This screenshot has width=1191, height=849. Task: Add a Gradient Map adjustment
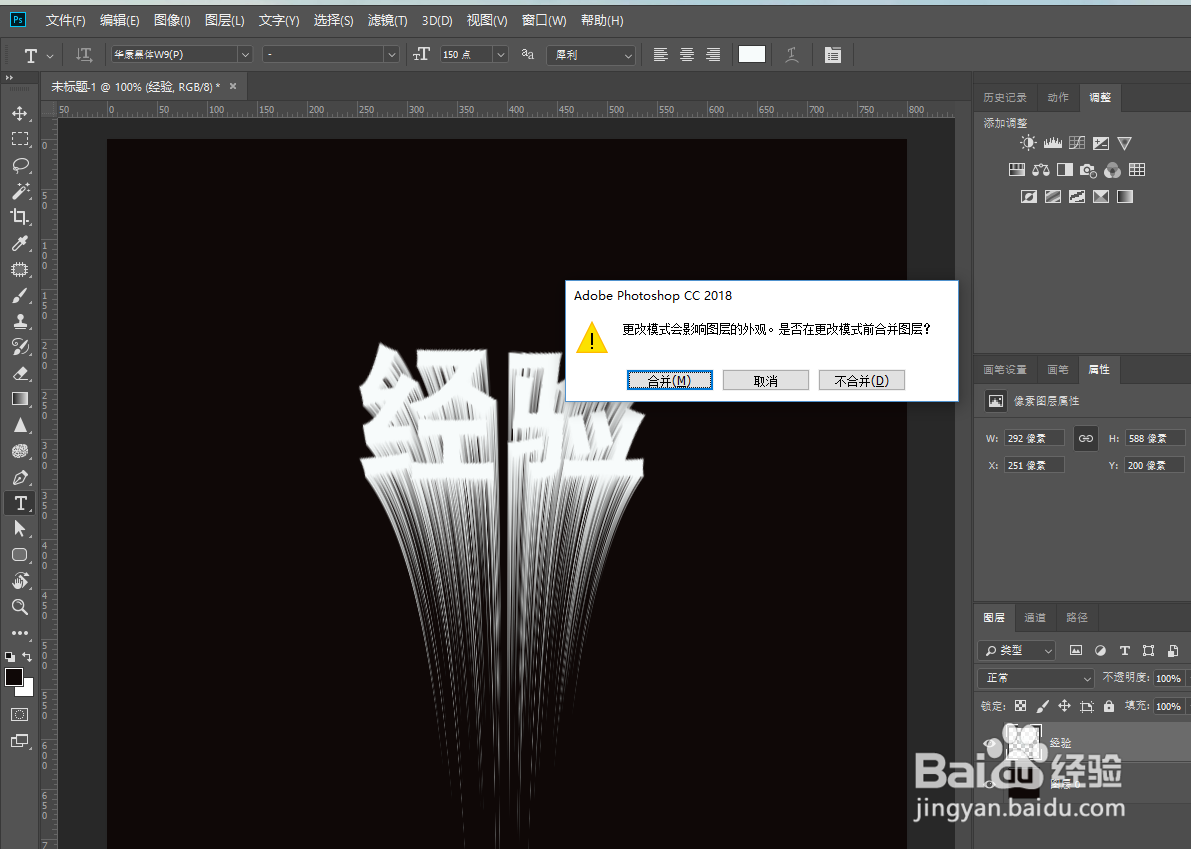[1125, 197]
